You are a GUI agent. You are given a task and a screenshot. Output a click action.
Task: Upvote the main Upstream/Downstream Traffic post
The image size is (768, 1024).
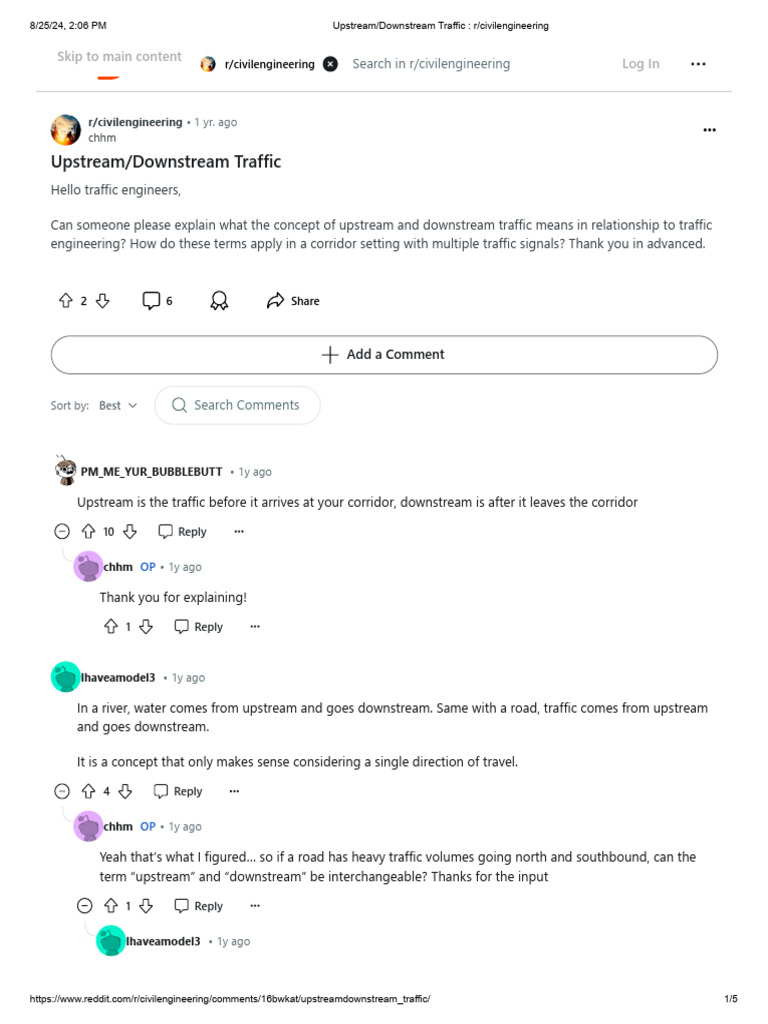click(65, 300)
